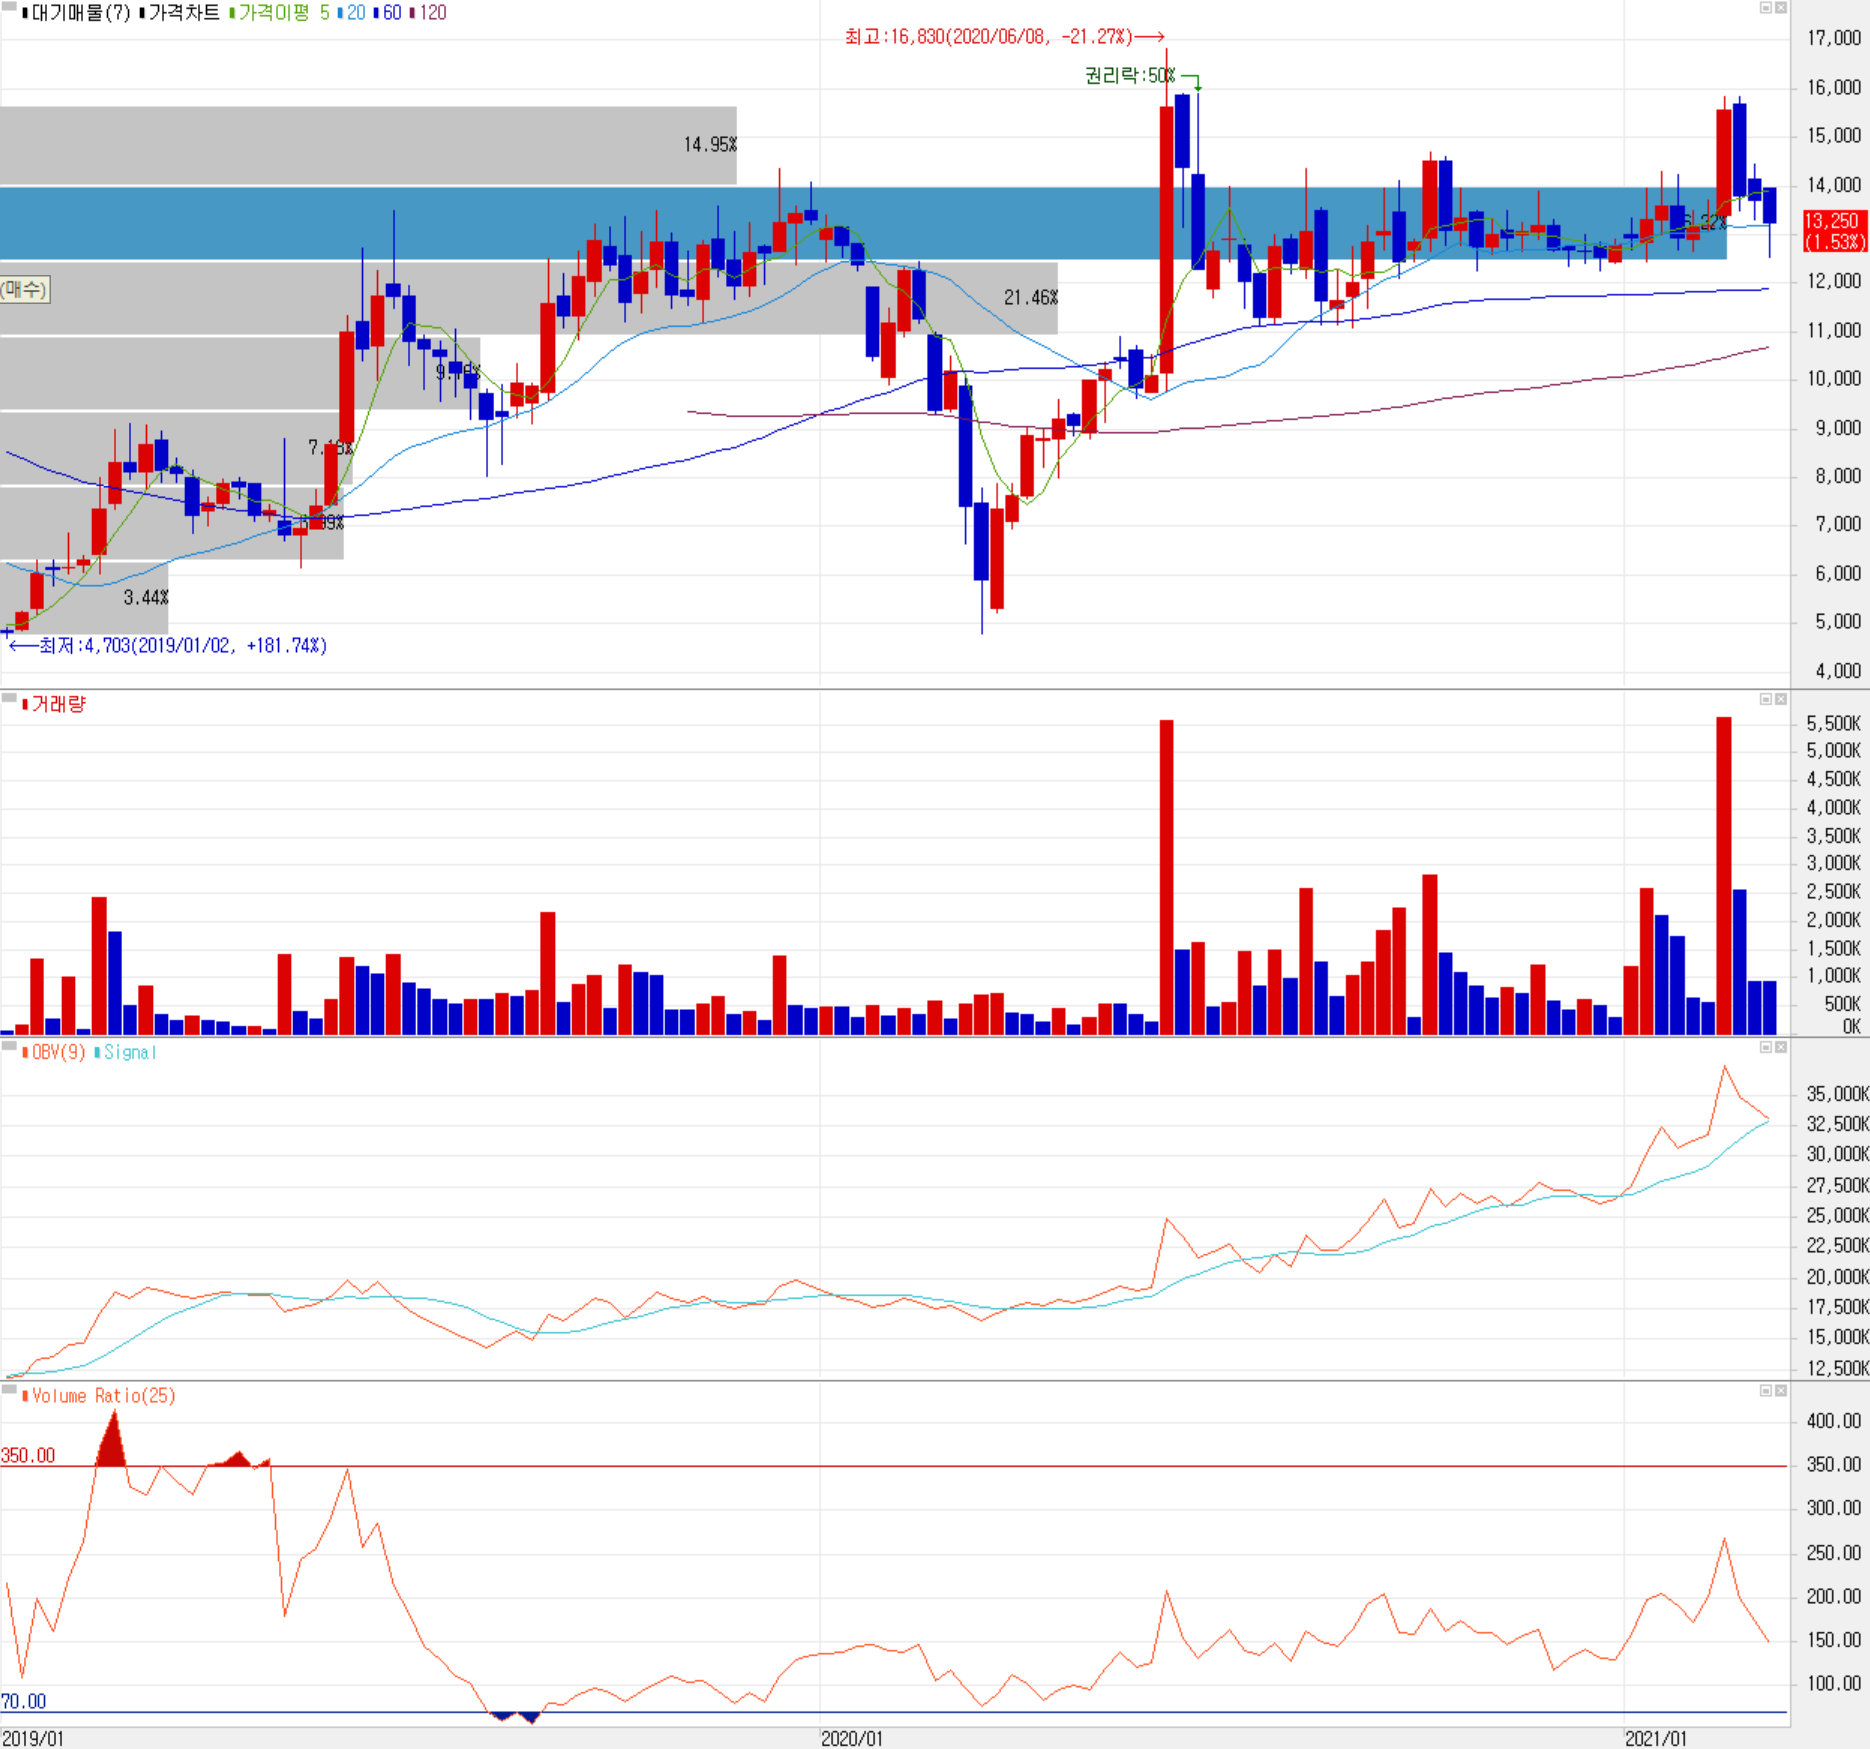Select the 거래량 indicator label

coord(56,704)
